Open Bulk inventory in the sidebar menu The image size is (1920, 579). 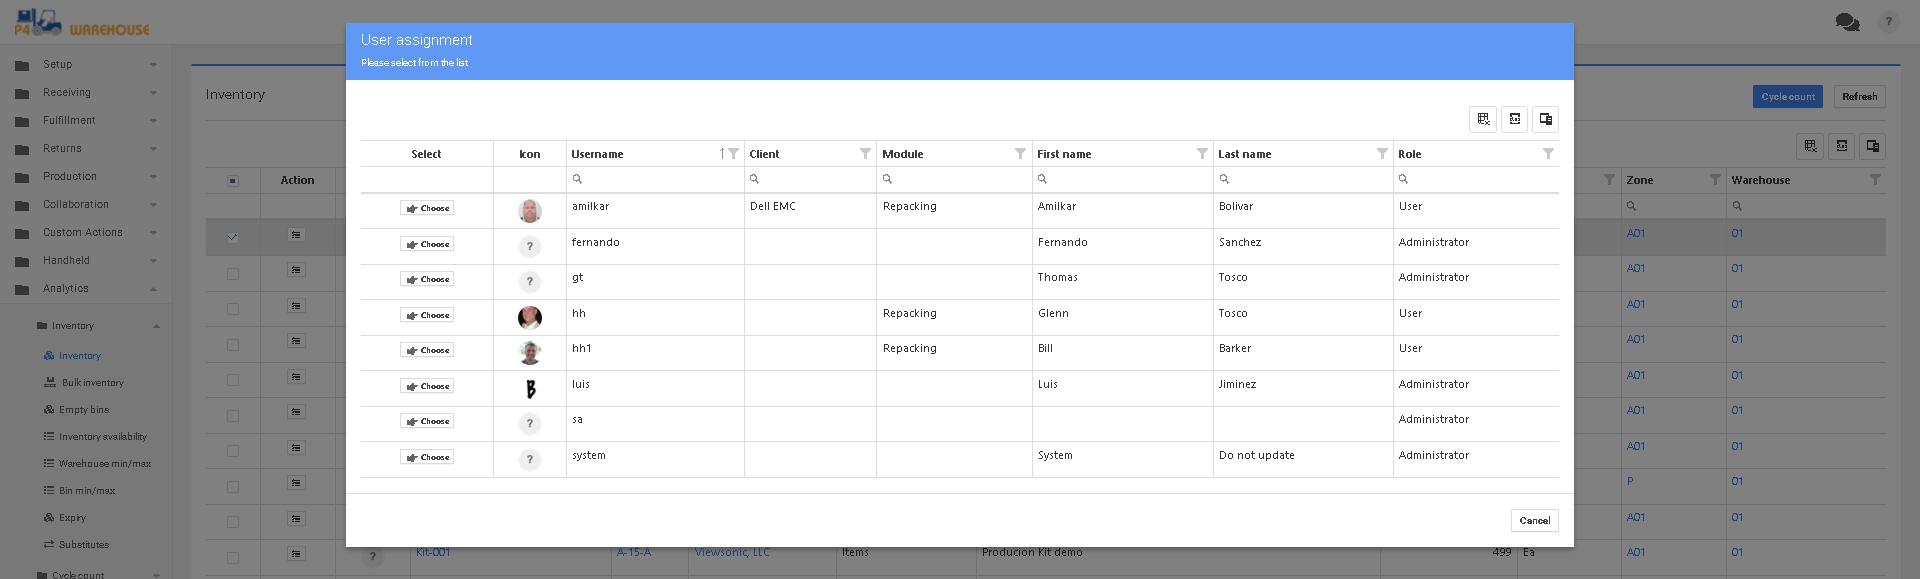[x=92, y=383]
